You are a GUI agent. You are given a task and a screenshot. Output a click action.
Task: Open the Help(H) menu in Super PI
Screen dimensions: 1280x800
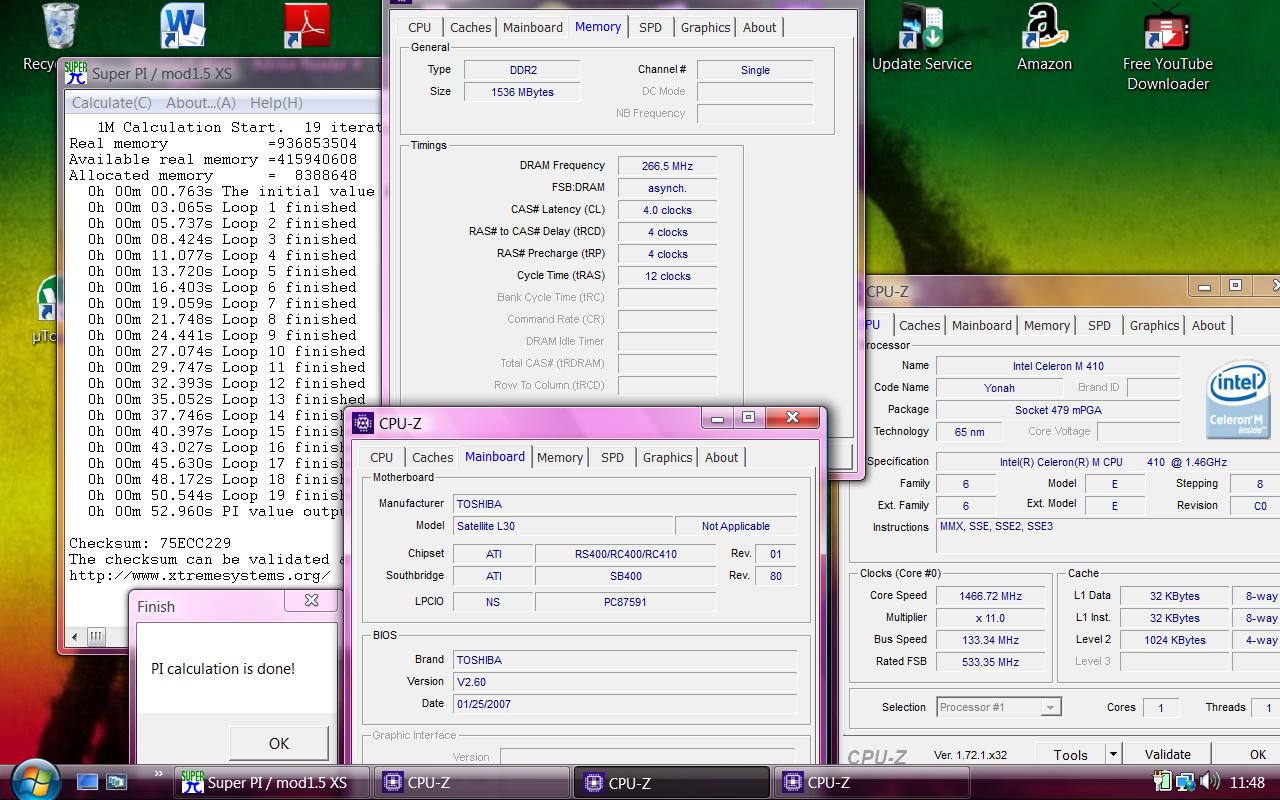[x=276, y=102]
